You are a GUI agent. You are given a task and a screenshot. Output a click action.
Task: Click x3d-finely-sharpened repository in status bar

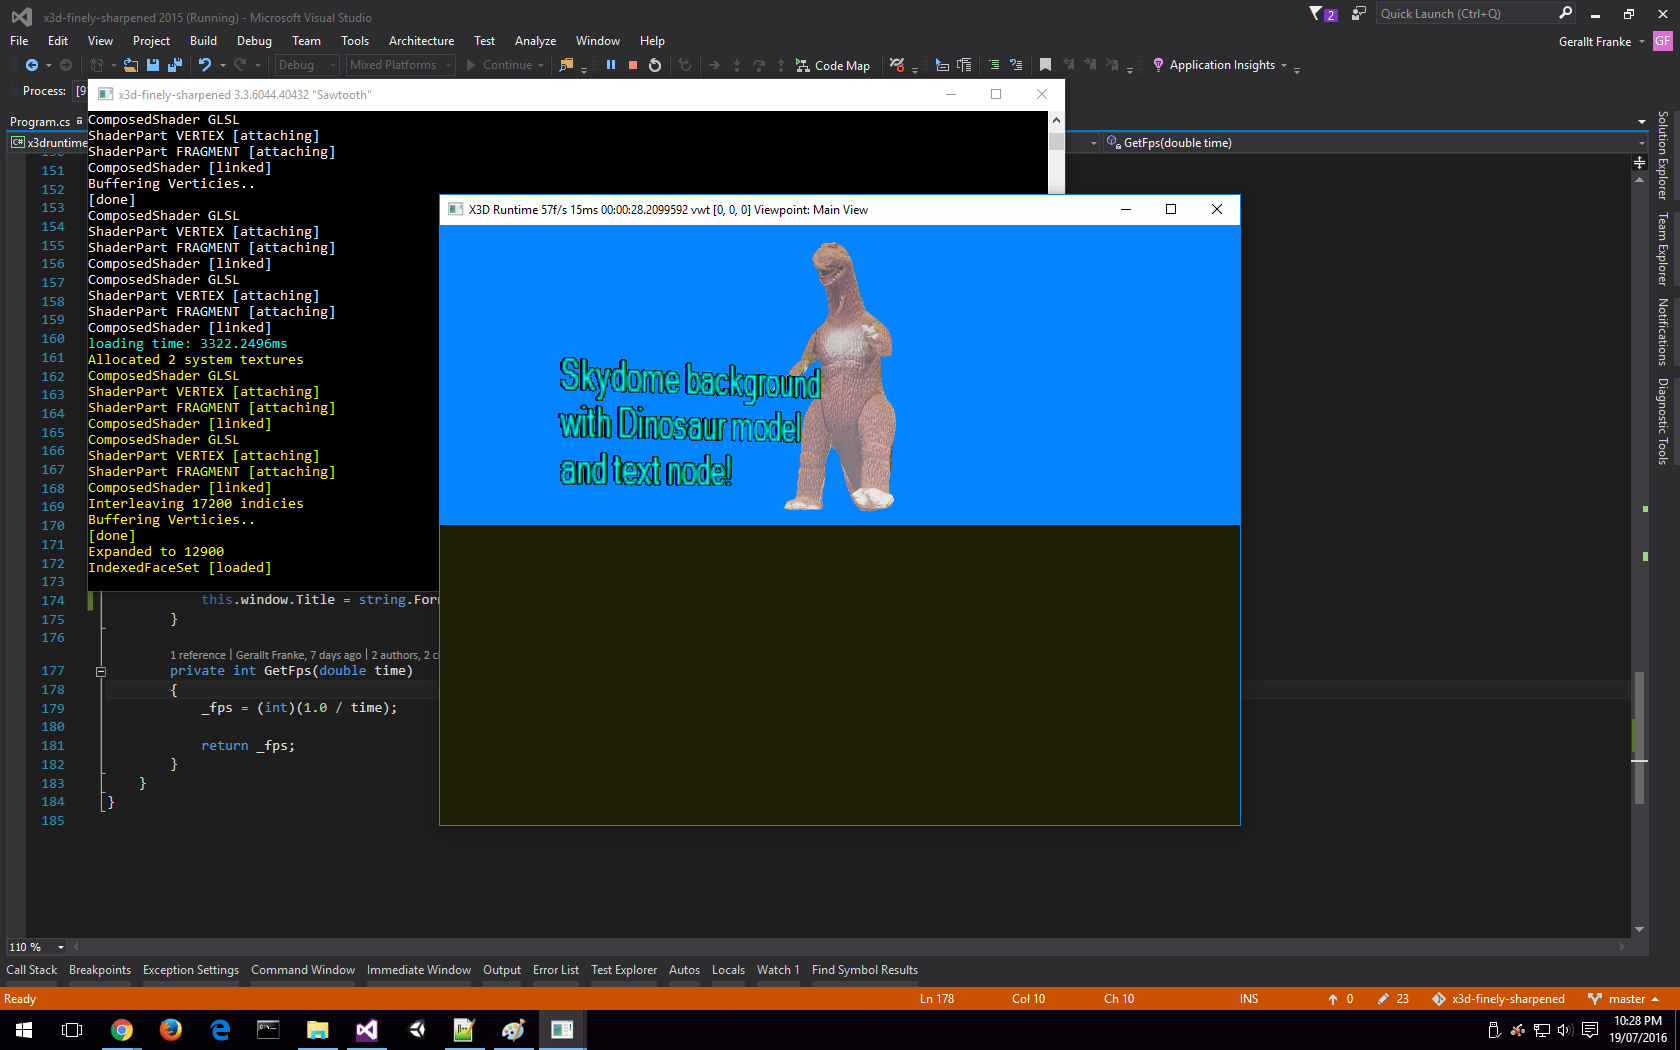pos(1498,999)
